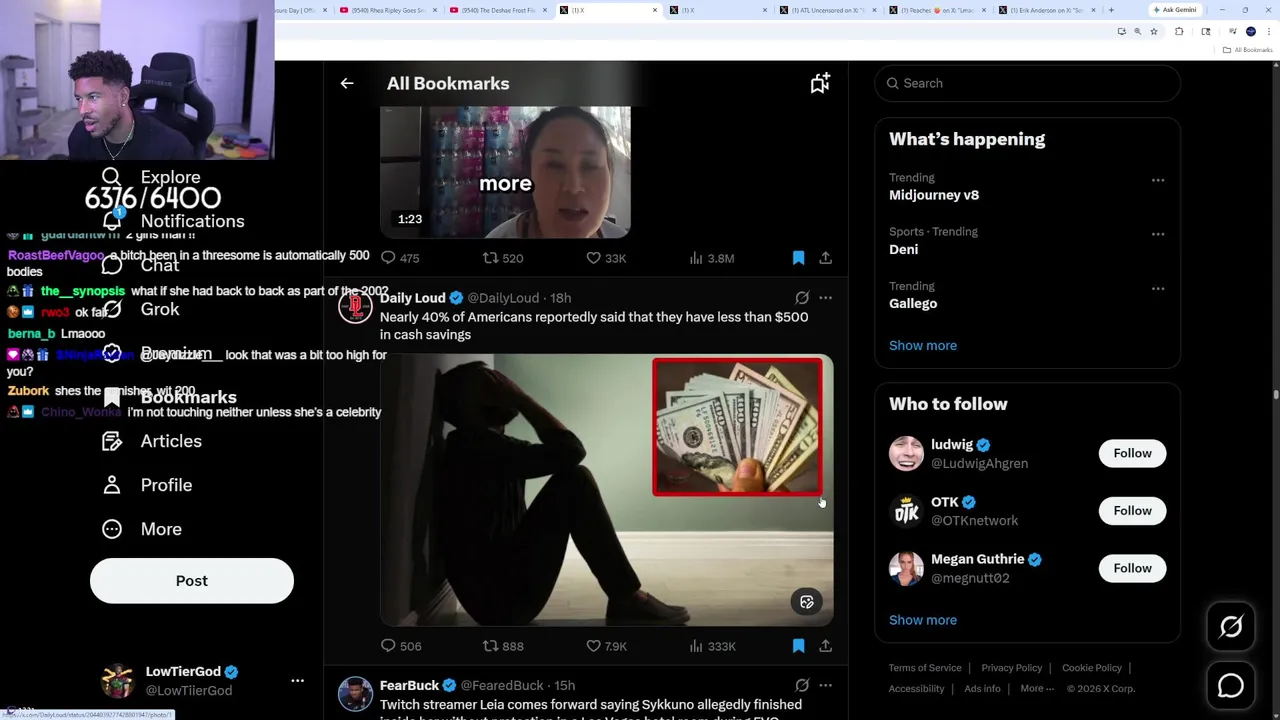This screenshot has height=720, width=1280.
Task: Open Grok action on Daily Loud post
Action: (x=802, y=298)
